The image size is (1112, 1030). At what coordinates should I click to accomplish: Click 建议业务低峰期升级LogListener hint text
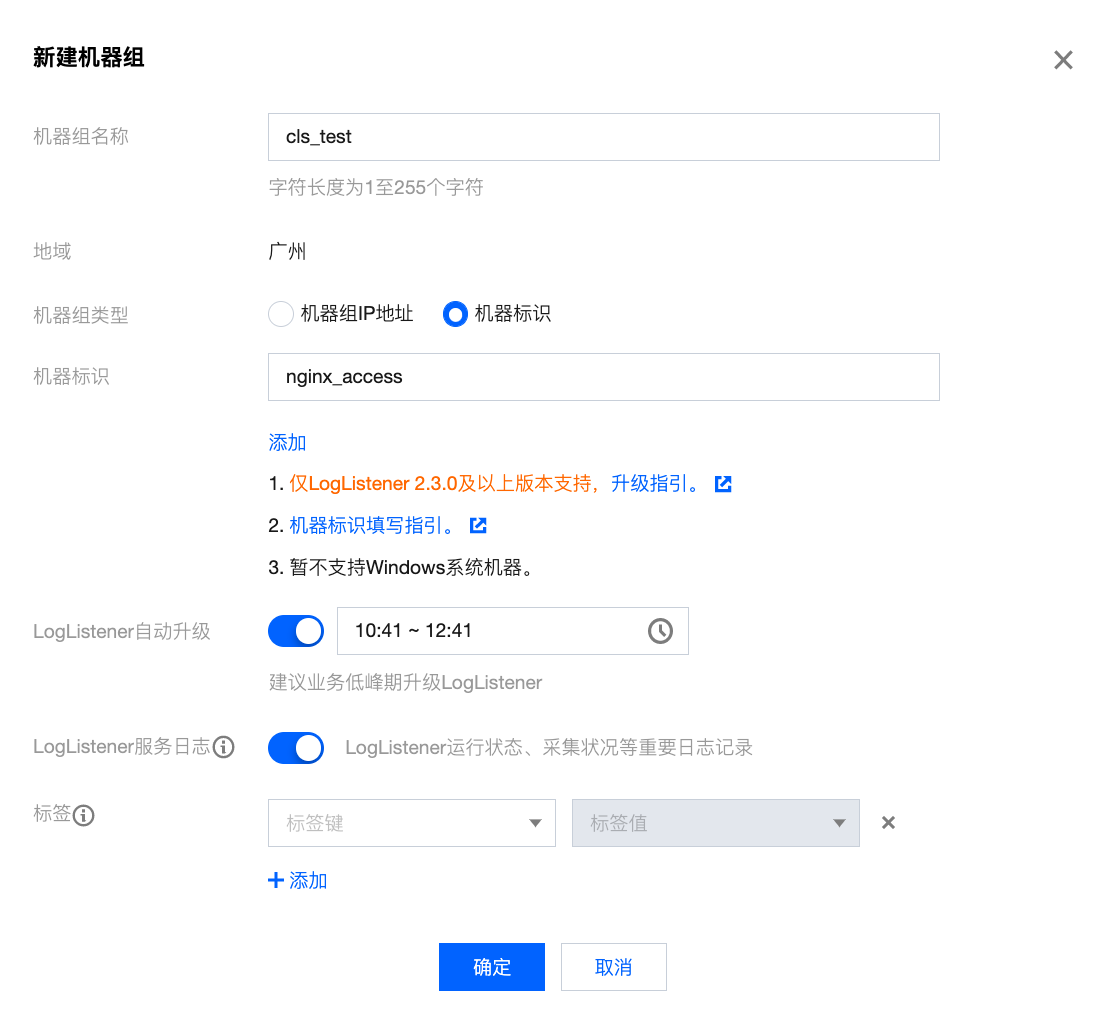click(405, 682)
